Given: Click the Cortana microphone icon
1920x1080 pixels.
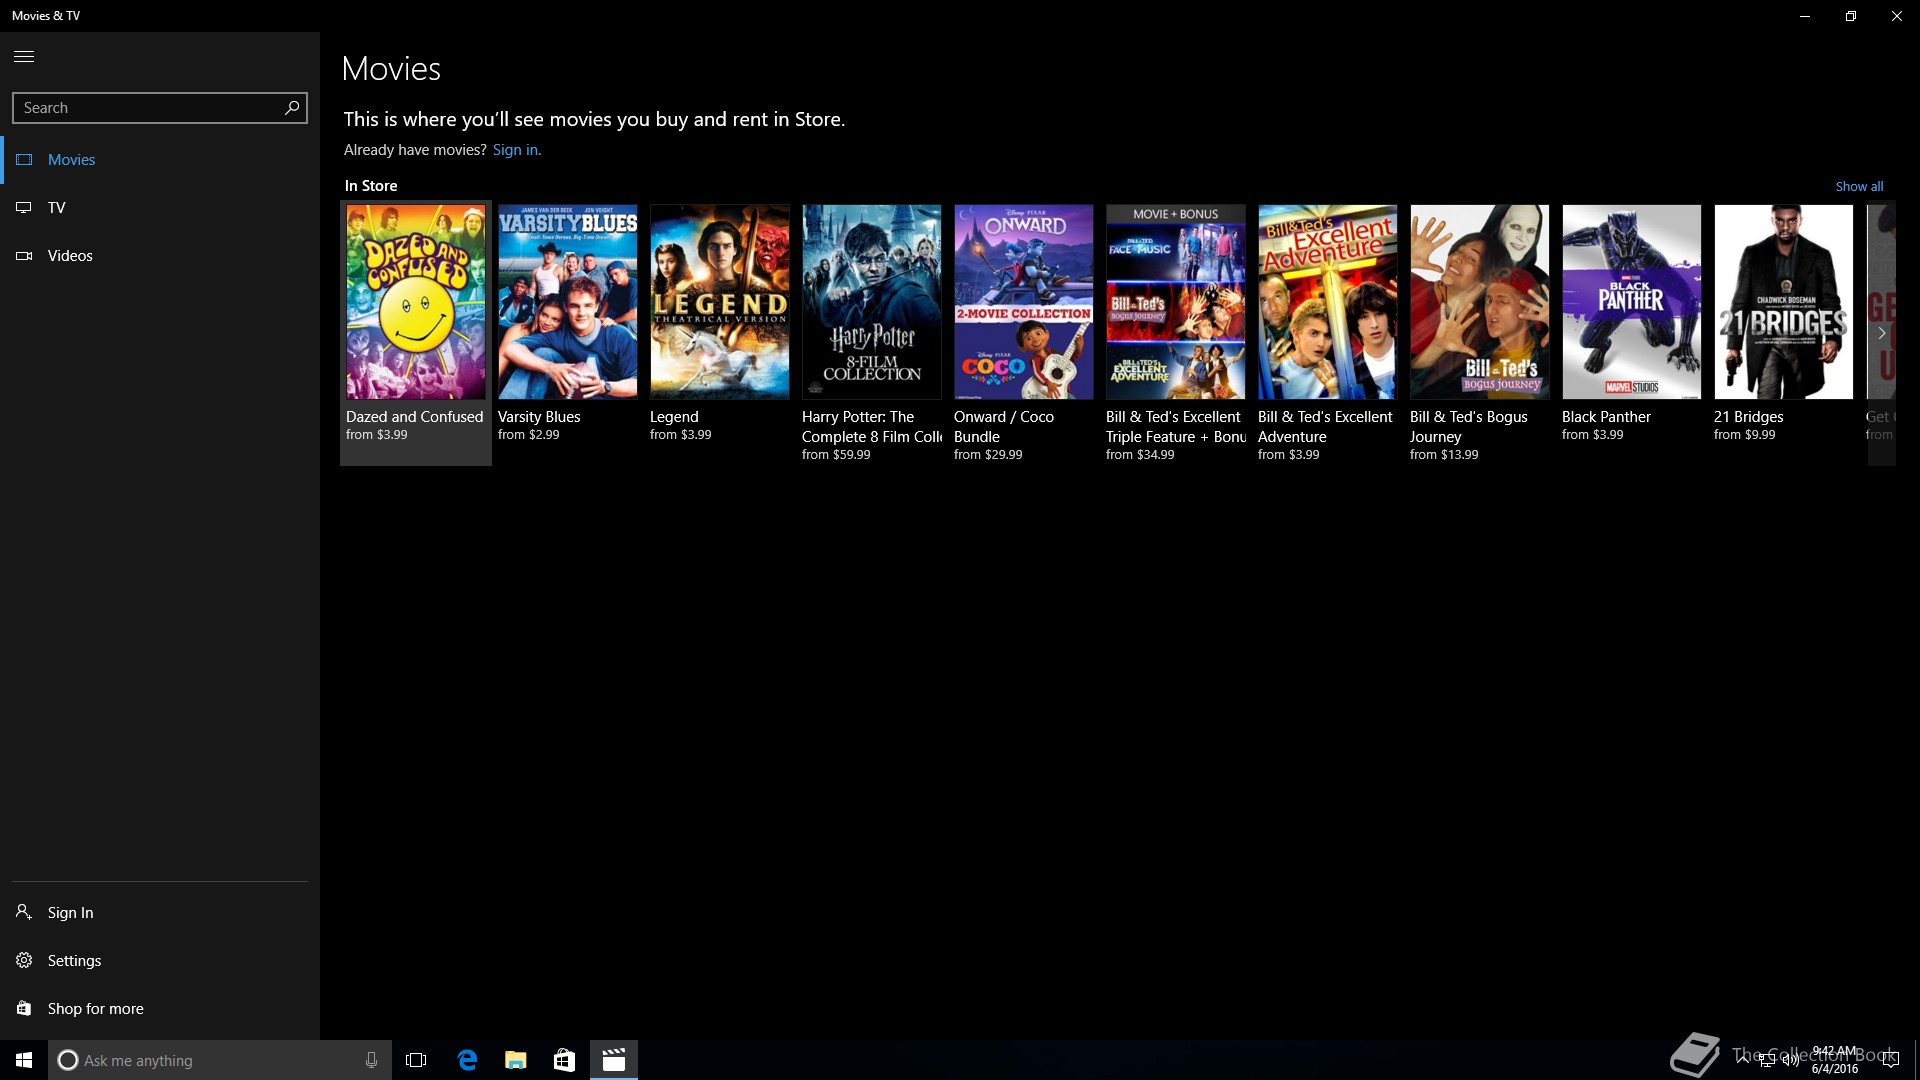Looking at the screenshot, I should point(371,1060).
